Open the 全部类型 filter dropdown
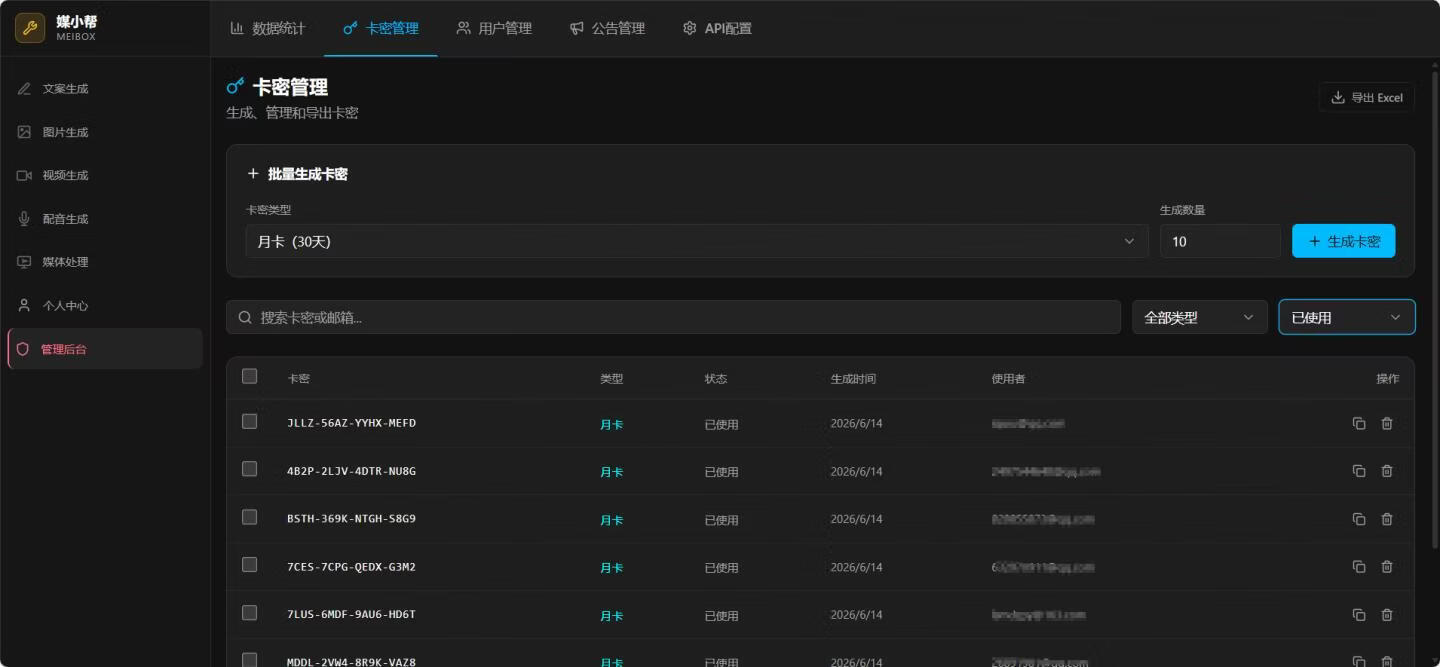1440x667 pixels. 1199,317
